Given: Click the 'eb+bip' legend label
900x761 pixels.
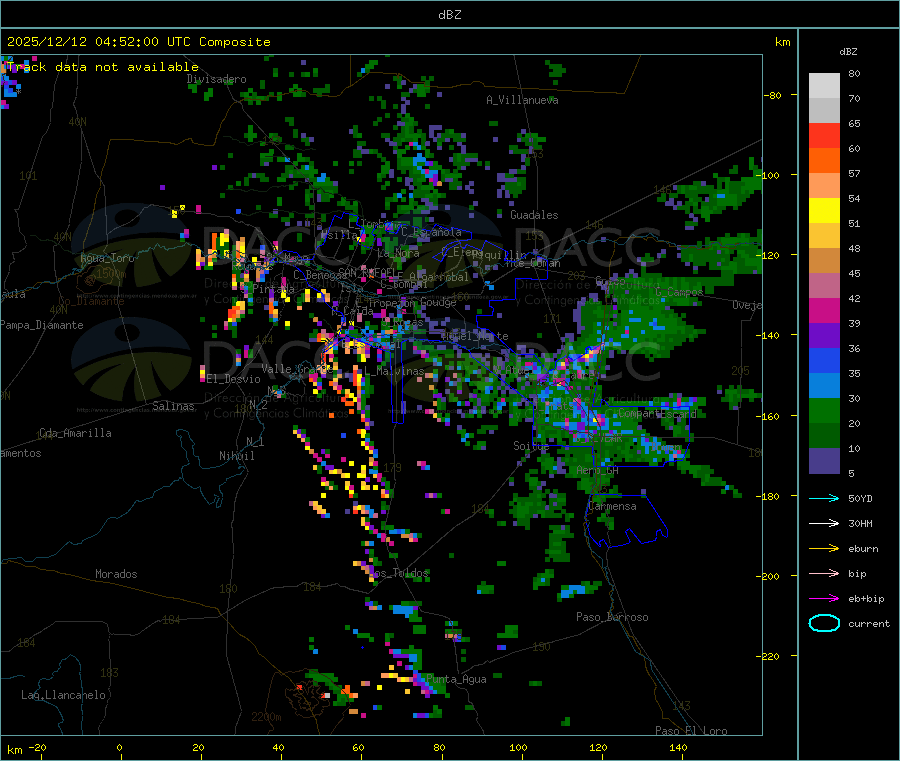Looking at the screenshot, I should (866, 599).
